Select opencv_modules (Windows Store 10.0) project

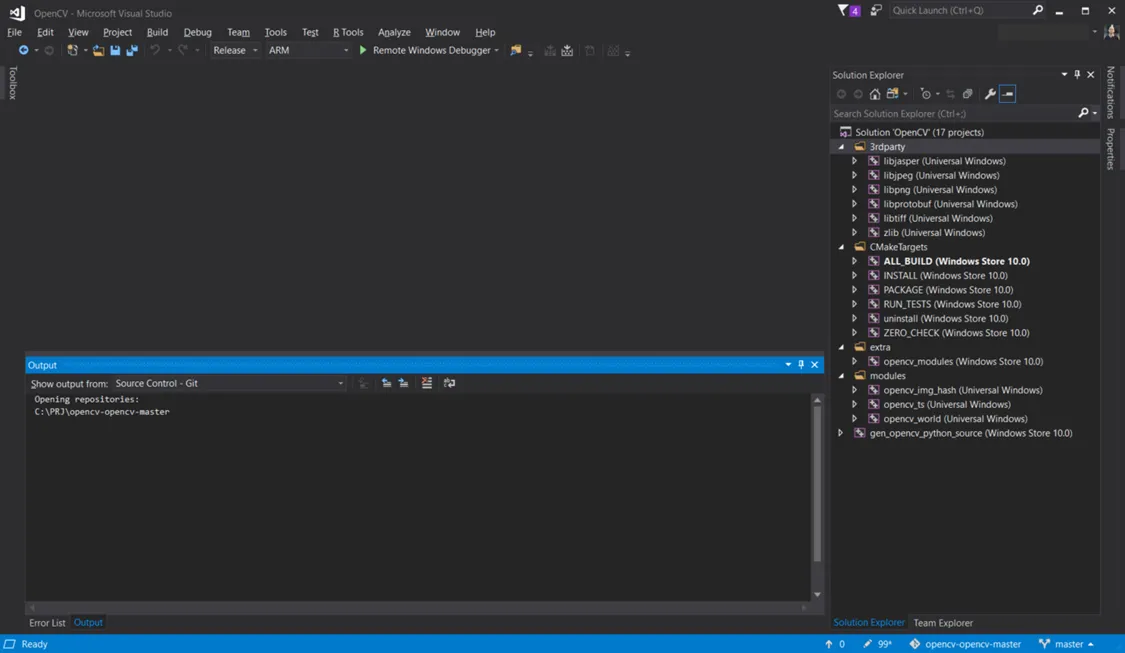963,362
